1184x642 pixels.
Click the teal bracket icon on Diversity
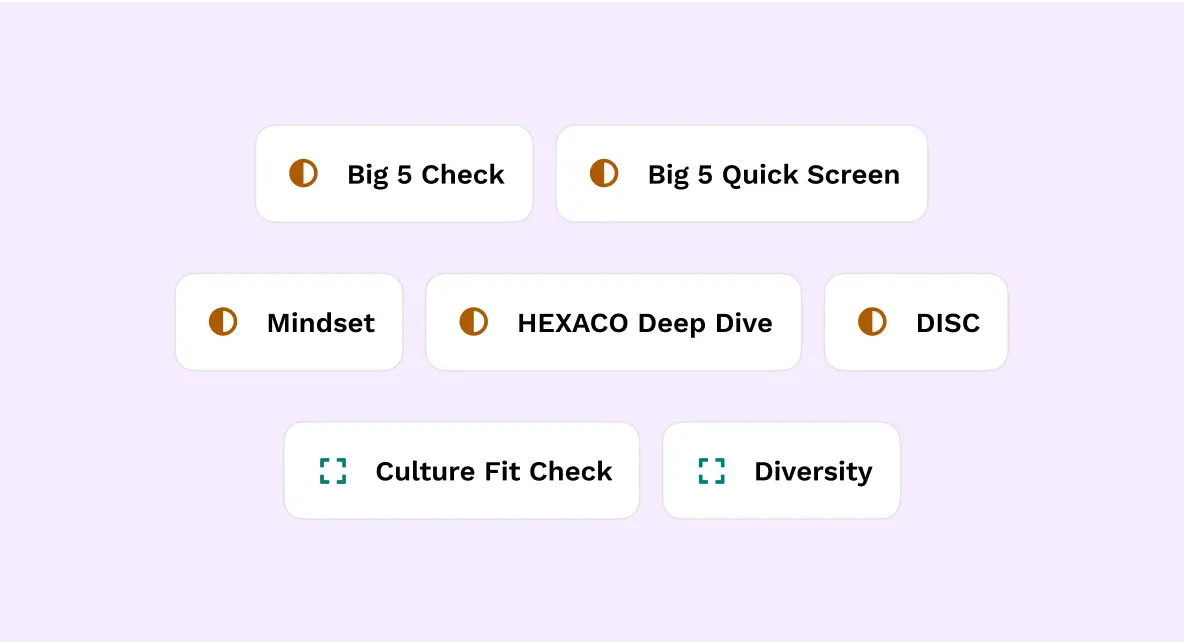[711, 470]
